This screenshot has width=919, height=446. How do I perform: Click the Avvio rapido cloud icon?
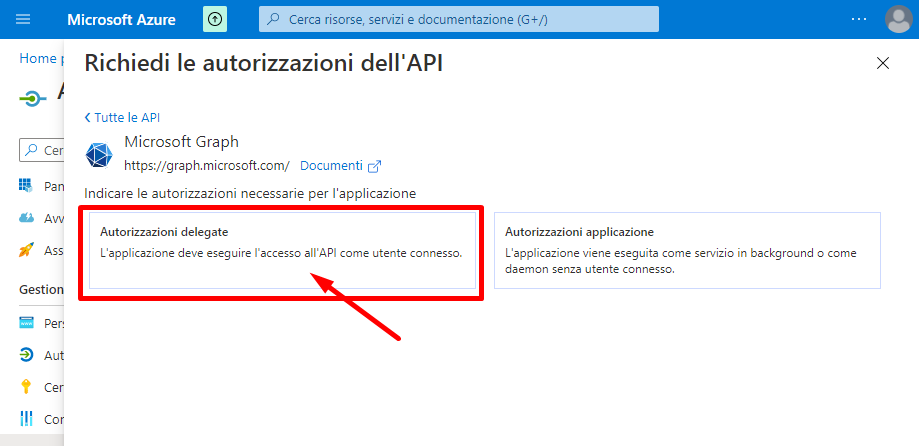[26, 219]
